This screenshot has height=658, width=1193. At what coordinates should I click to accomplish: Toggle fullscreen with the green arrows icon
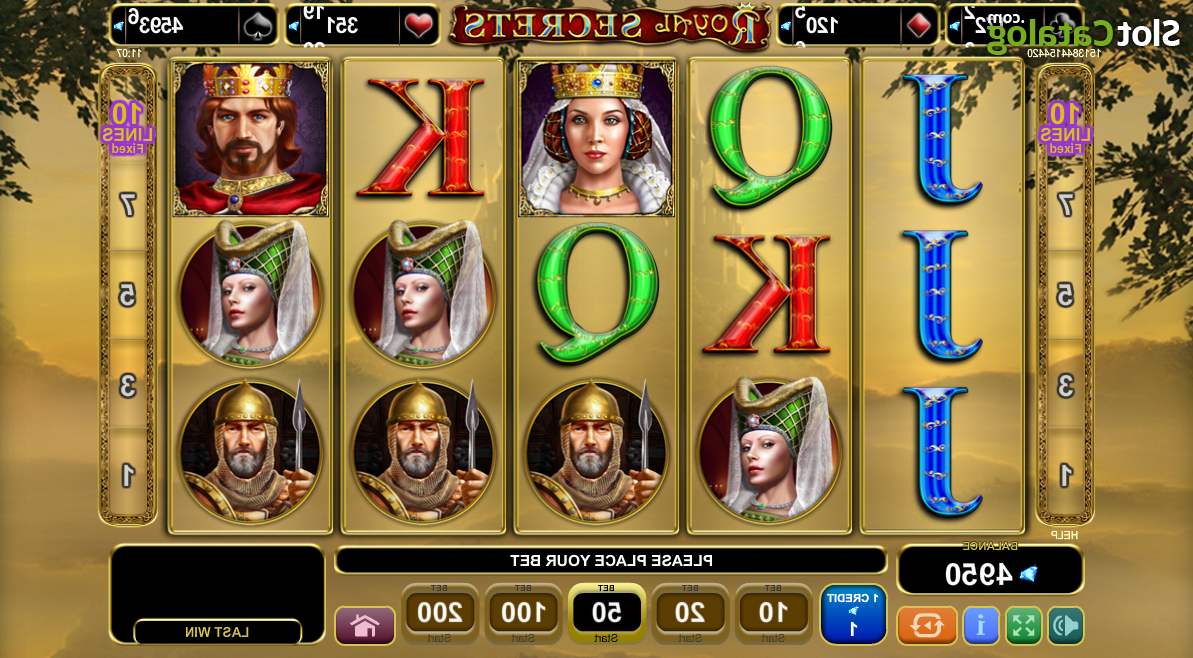1023,625
